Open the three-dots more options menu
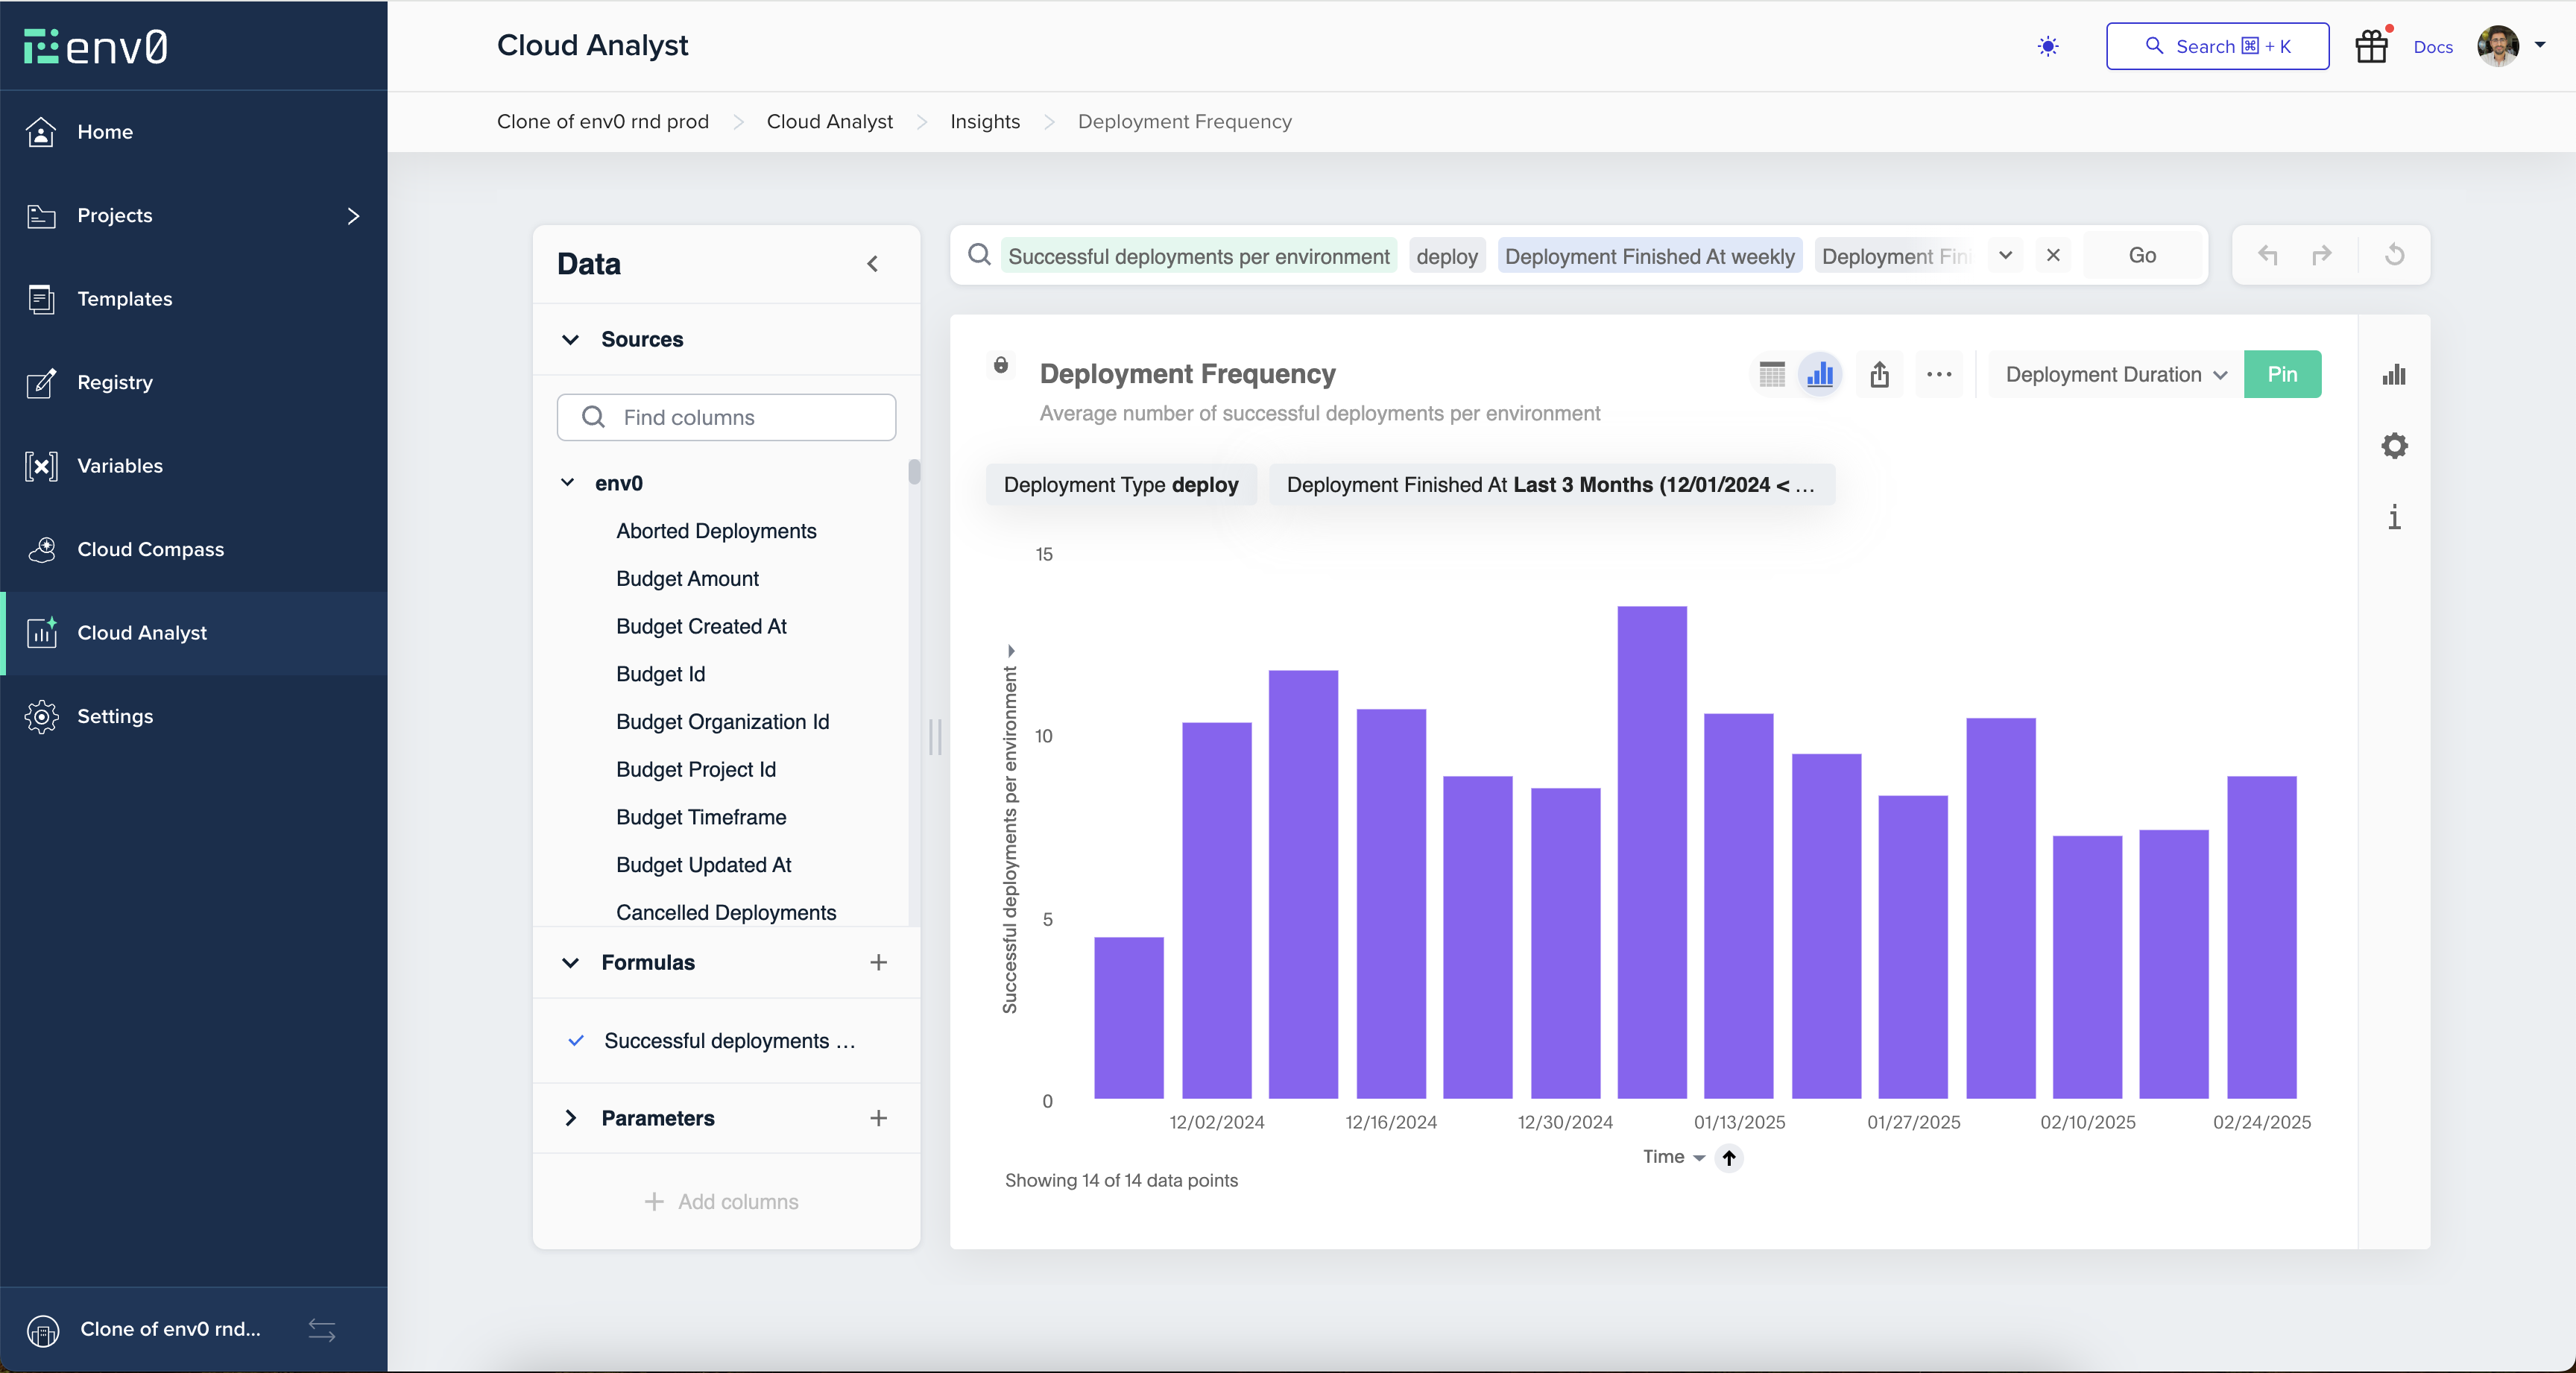Viewport: 2576px width, 1373px height. pos(1938,374)
